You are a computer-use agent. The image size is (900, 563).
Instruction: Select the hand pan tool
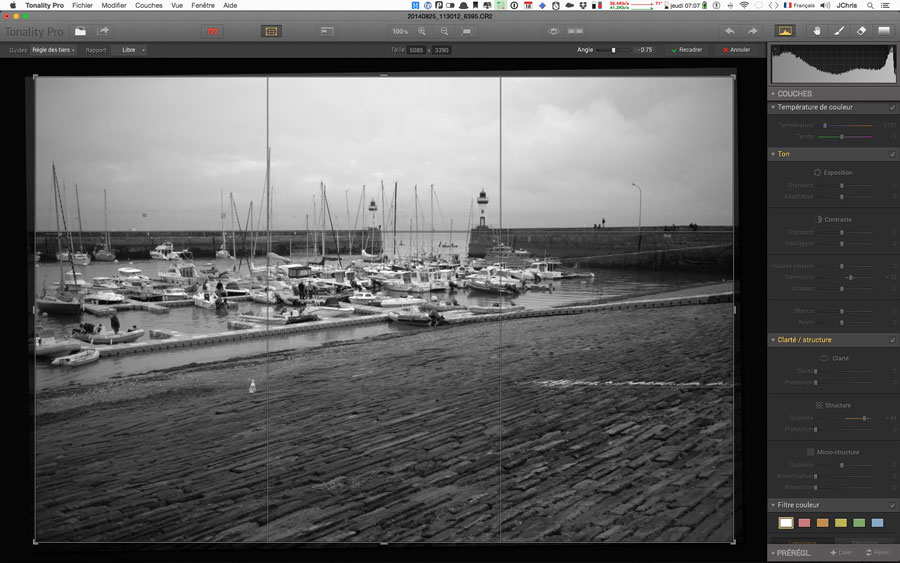(816, 32)
